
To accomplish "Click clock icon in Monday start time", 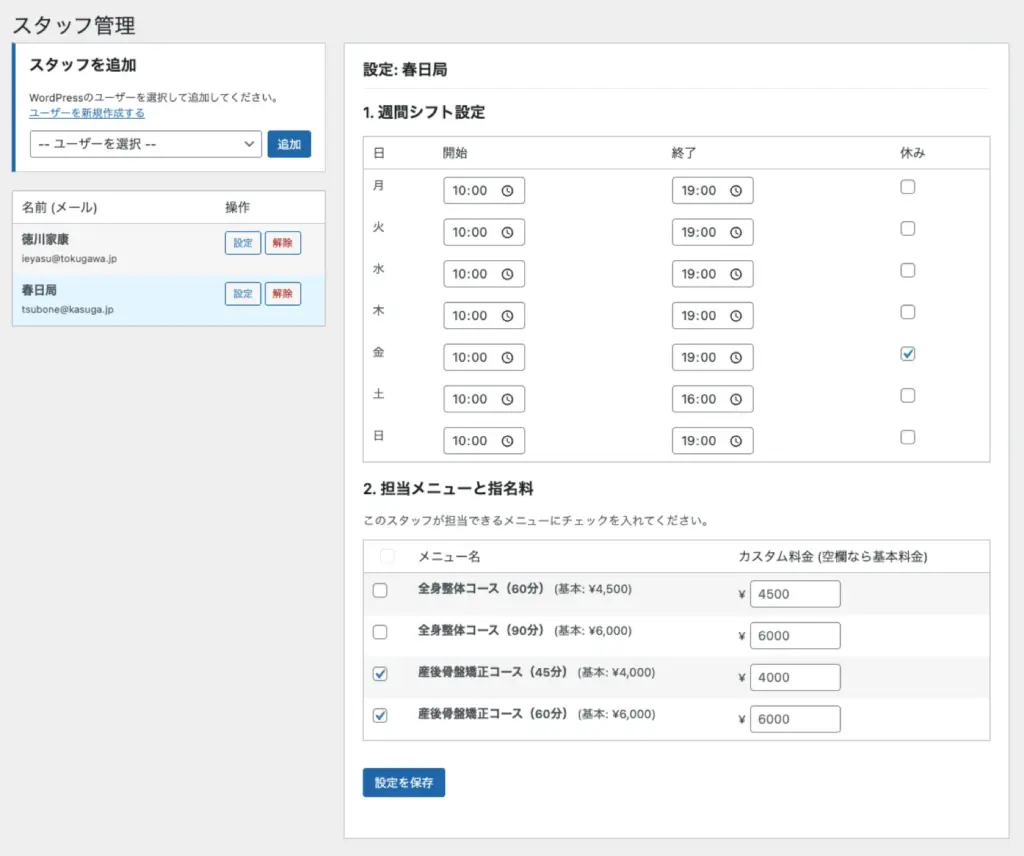I will [x=507, y=191].
